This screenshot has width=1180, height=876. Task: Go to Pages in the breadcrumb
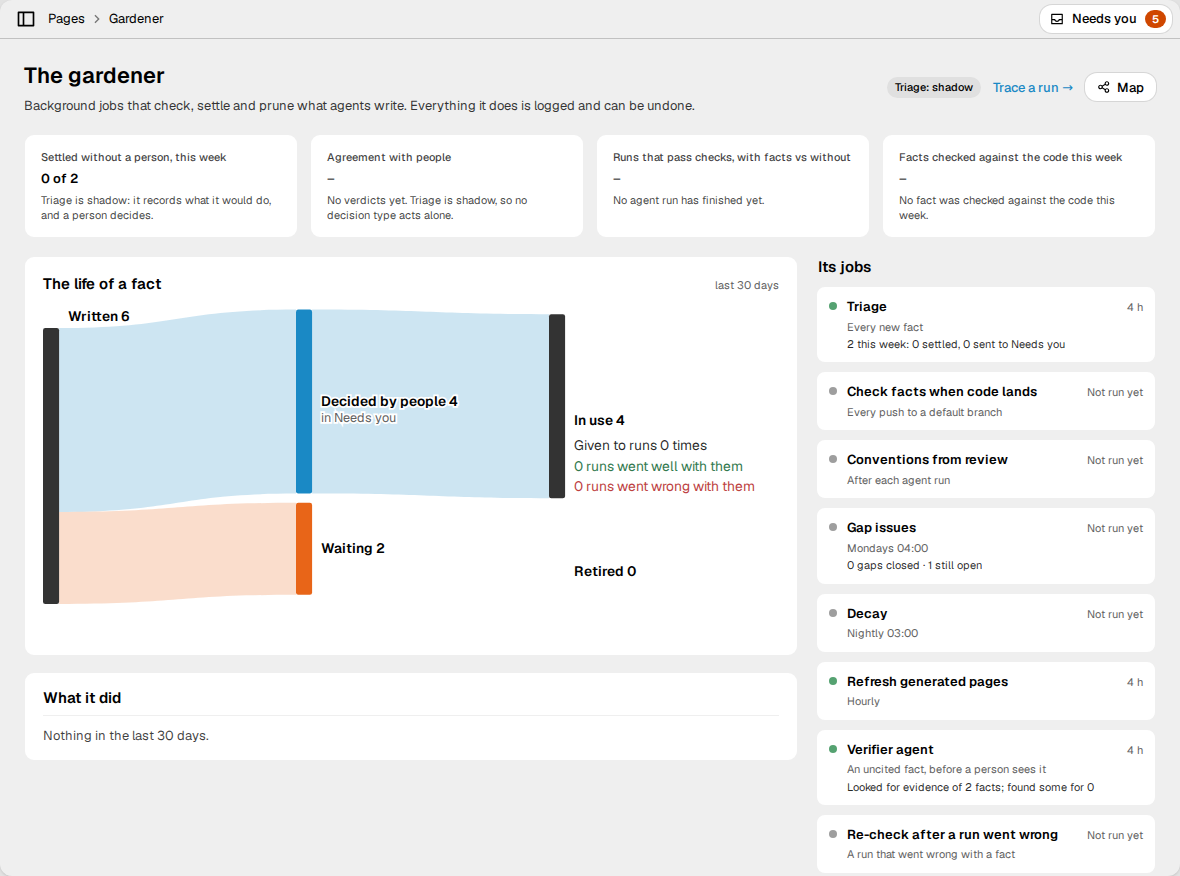(x=66, y=19)
